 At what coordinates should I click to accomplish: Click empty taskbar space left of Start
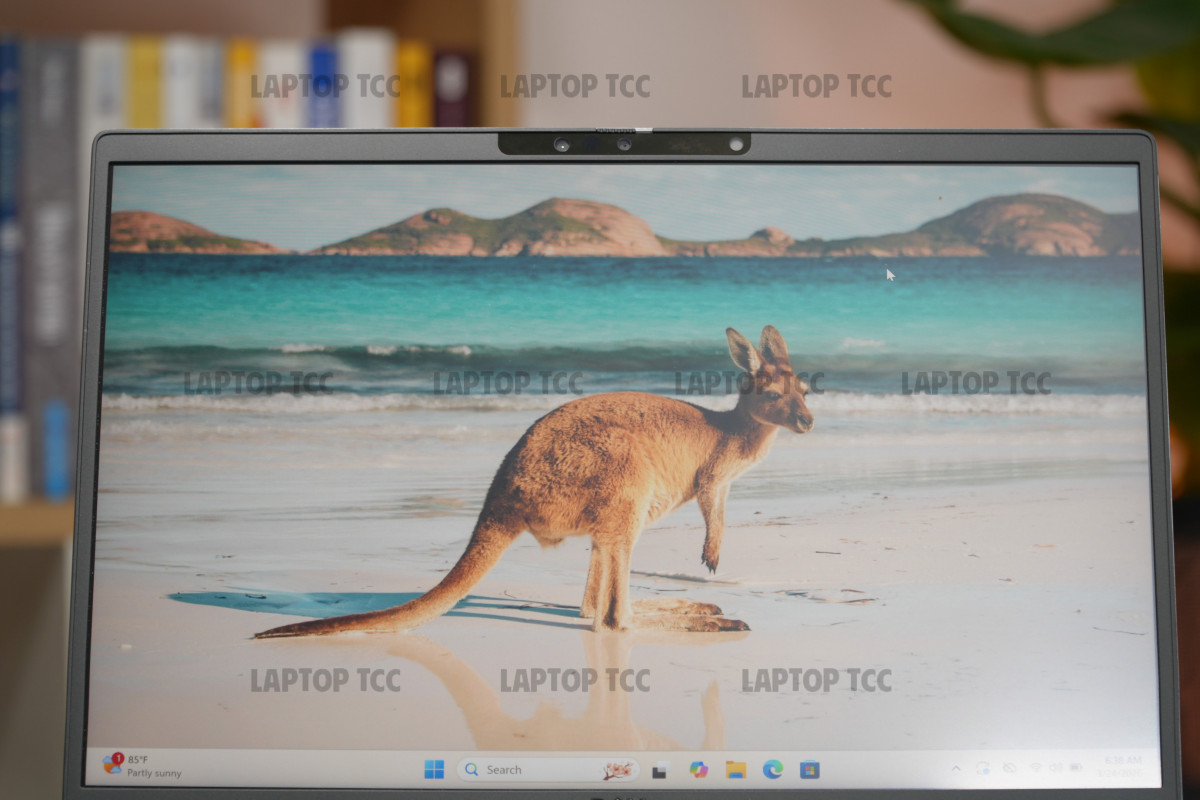(x=300, y=768)
